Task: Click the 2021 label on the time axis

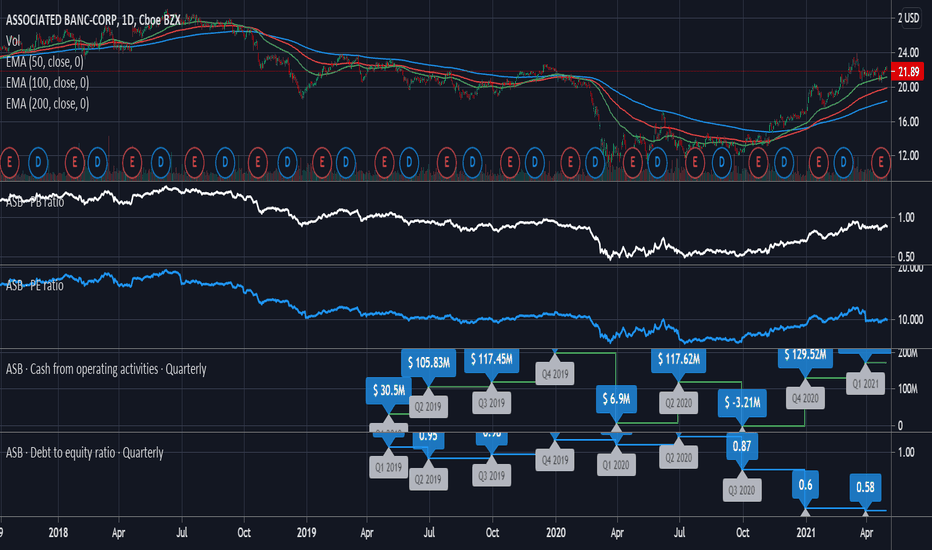Action: (x=805, y=533)
